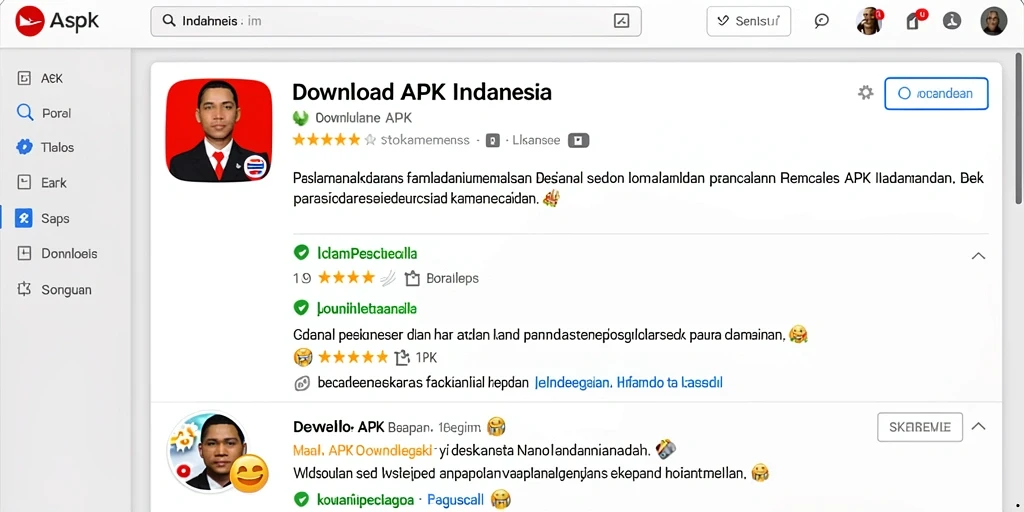
Task: Click the round reviewer avatar with smiley emoji
Action: pos(217,453)
